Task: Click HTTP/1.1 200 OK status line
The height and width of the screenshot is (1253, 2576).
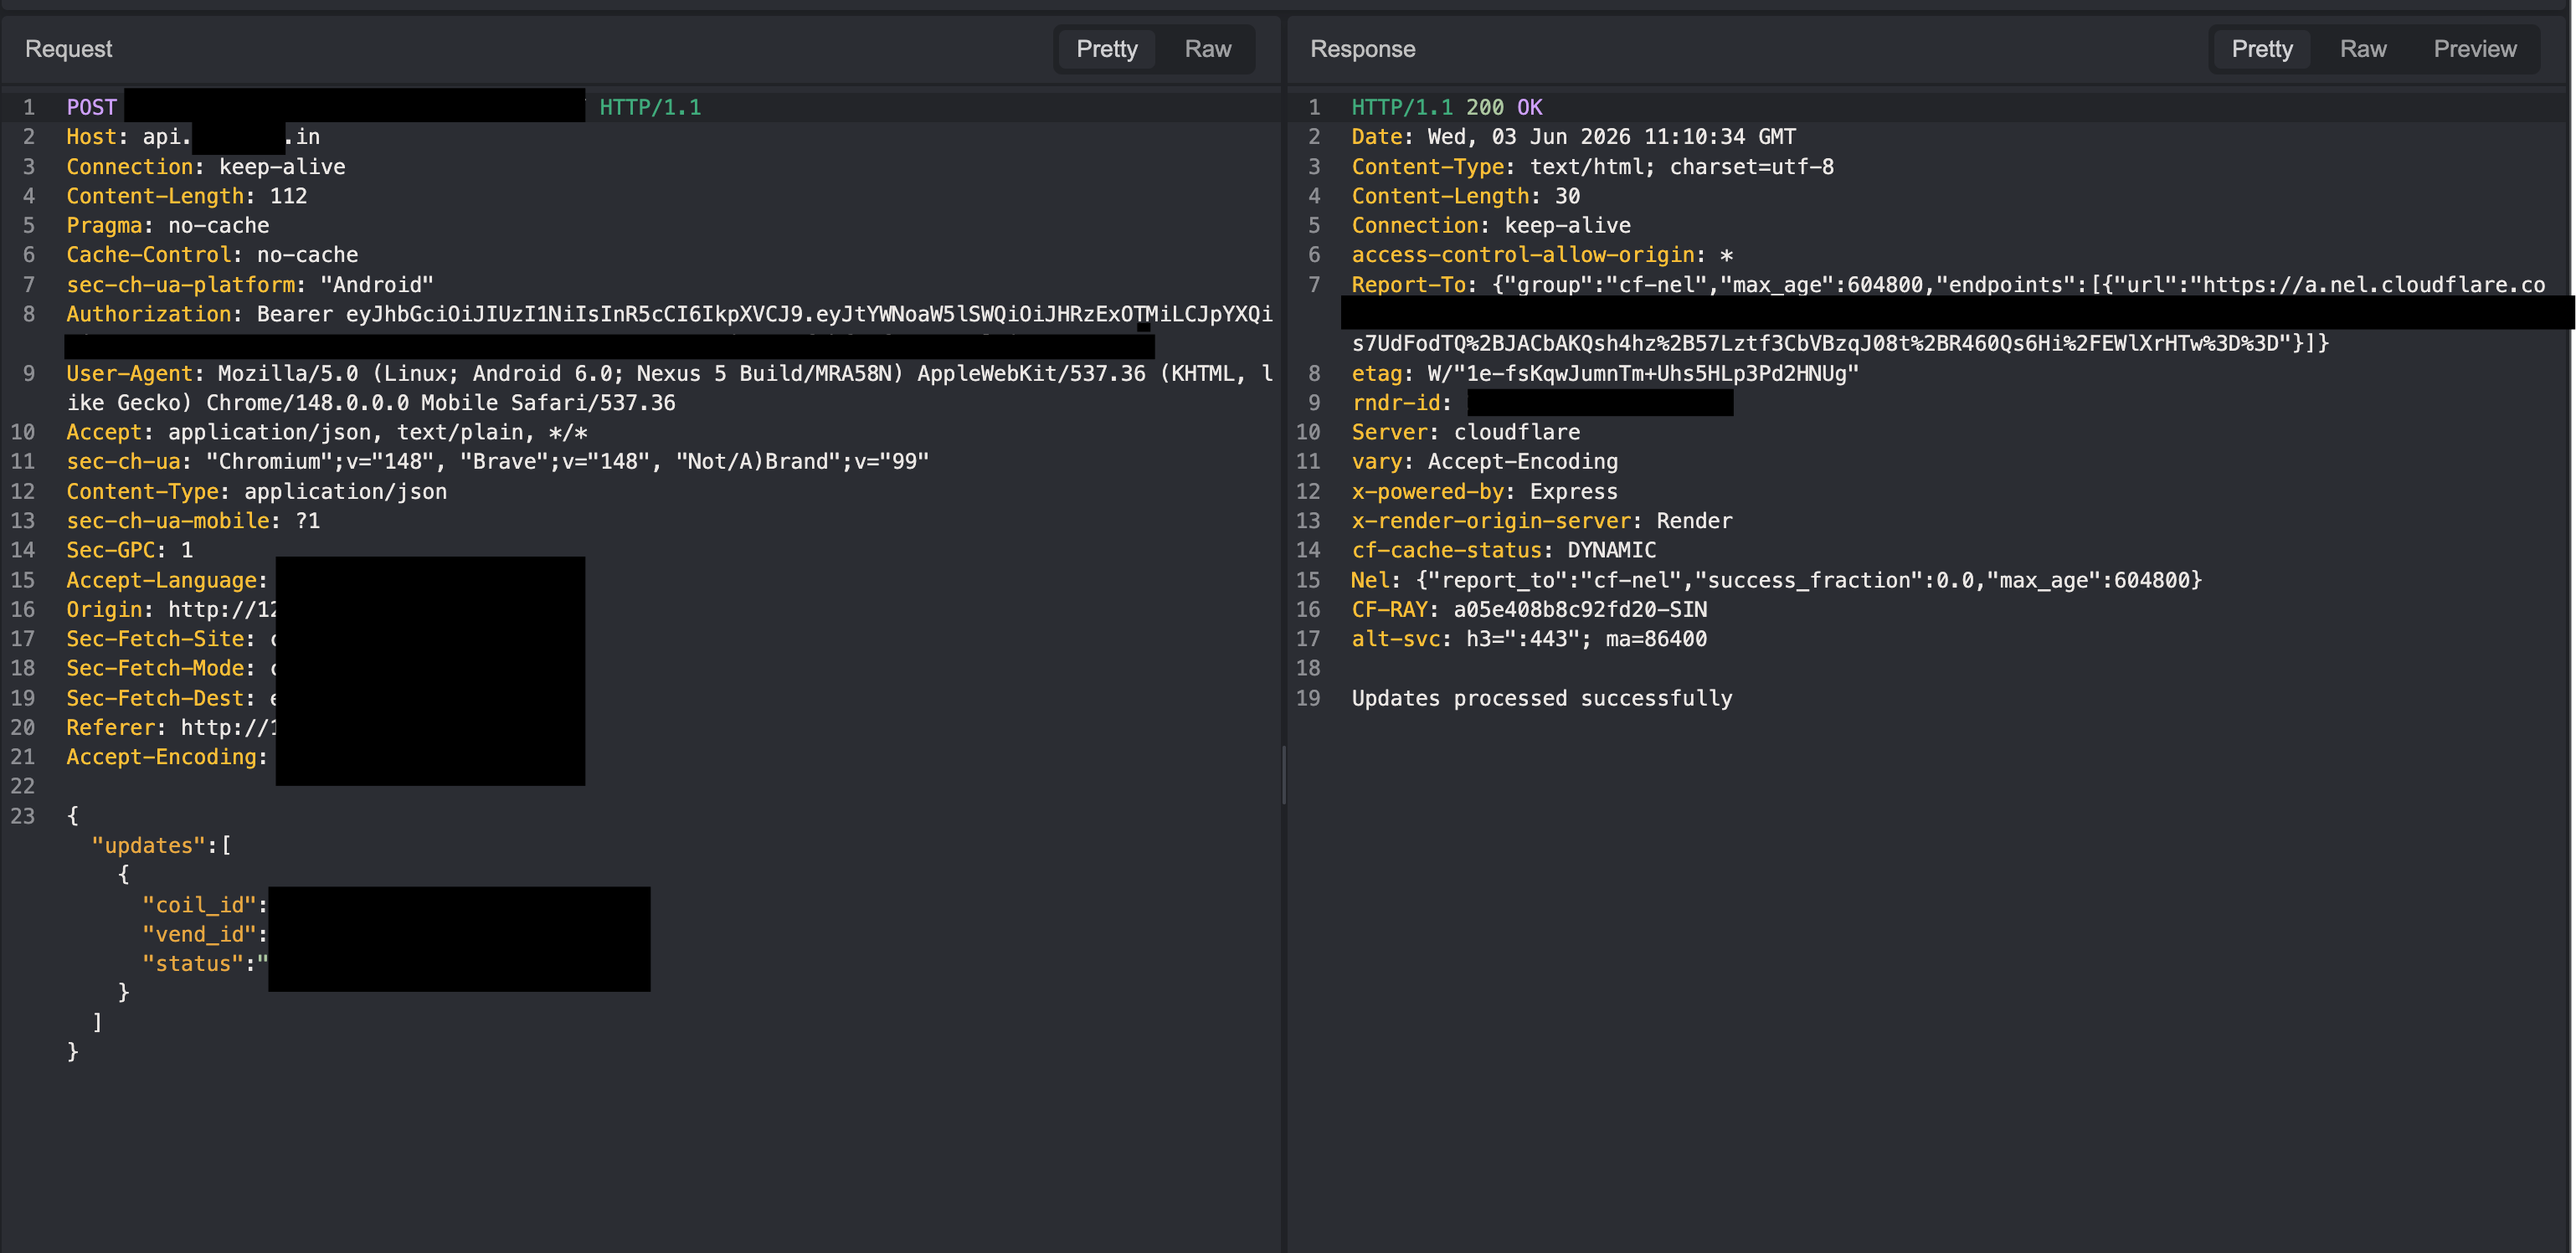Action: pos(1447,107)
